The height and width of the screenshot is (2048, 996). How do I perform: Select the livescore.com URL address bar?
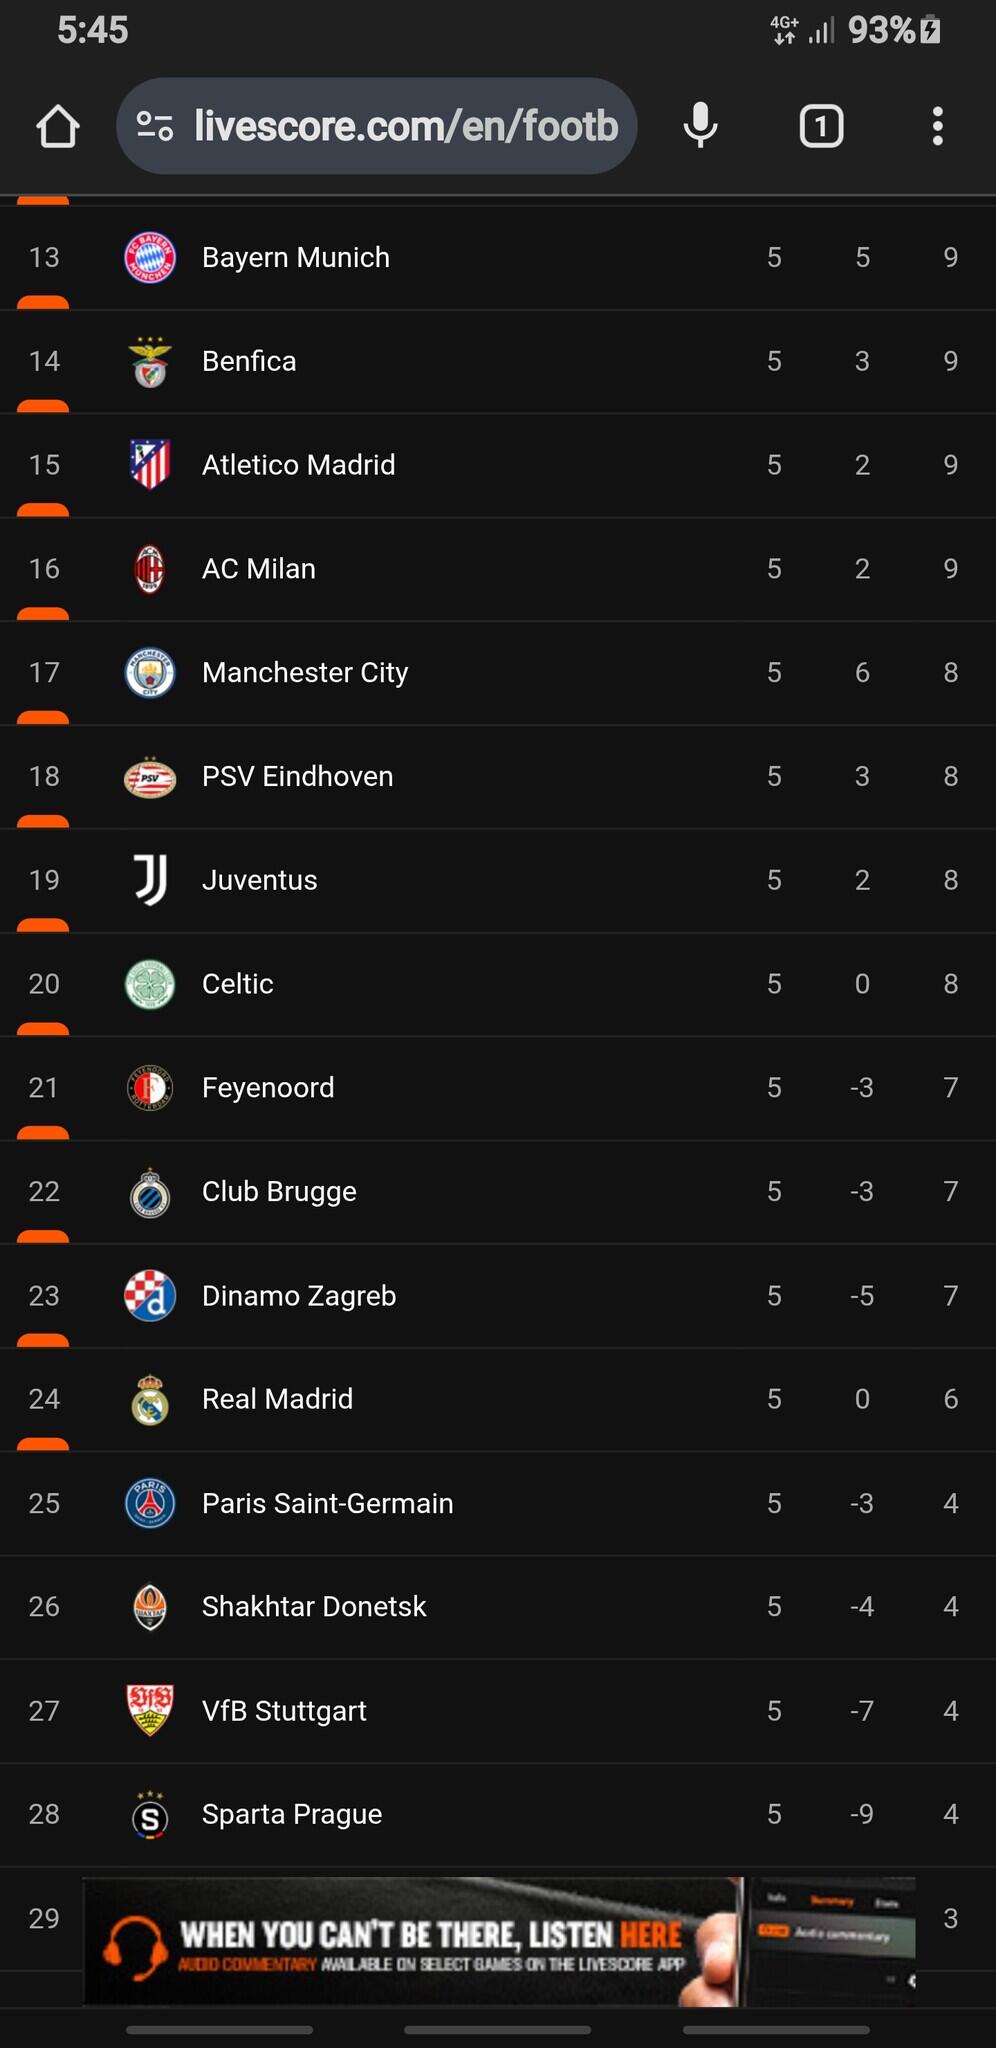coord(405,126)
